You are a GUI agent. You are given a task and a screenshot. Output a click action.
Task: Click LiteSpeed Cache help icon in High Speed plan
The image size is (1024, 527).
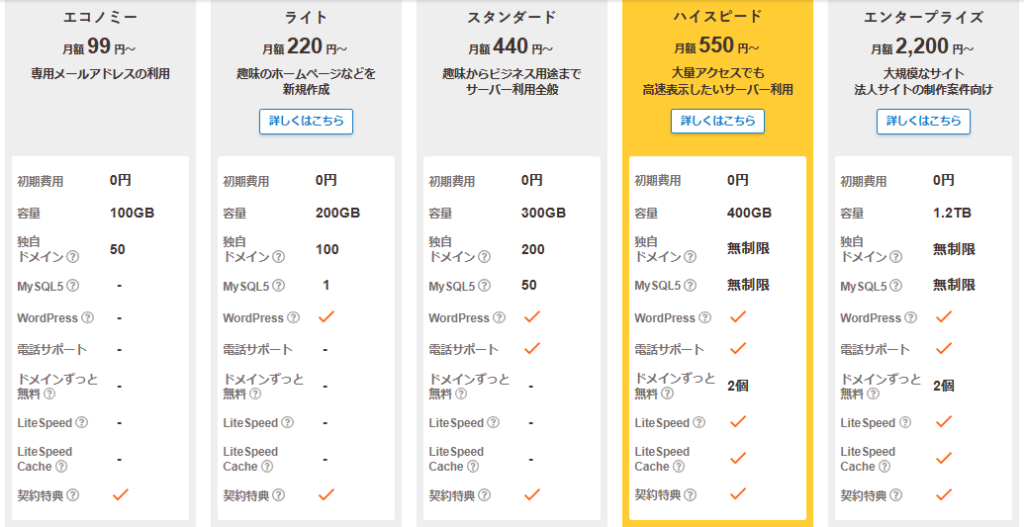679,467
